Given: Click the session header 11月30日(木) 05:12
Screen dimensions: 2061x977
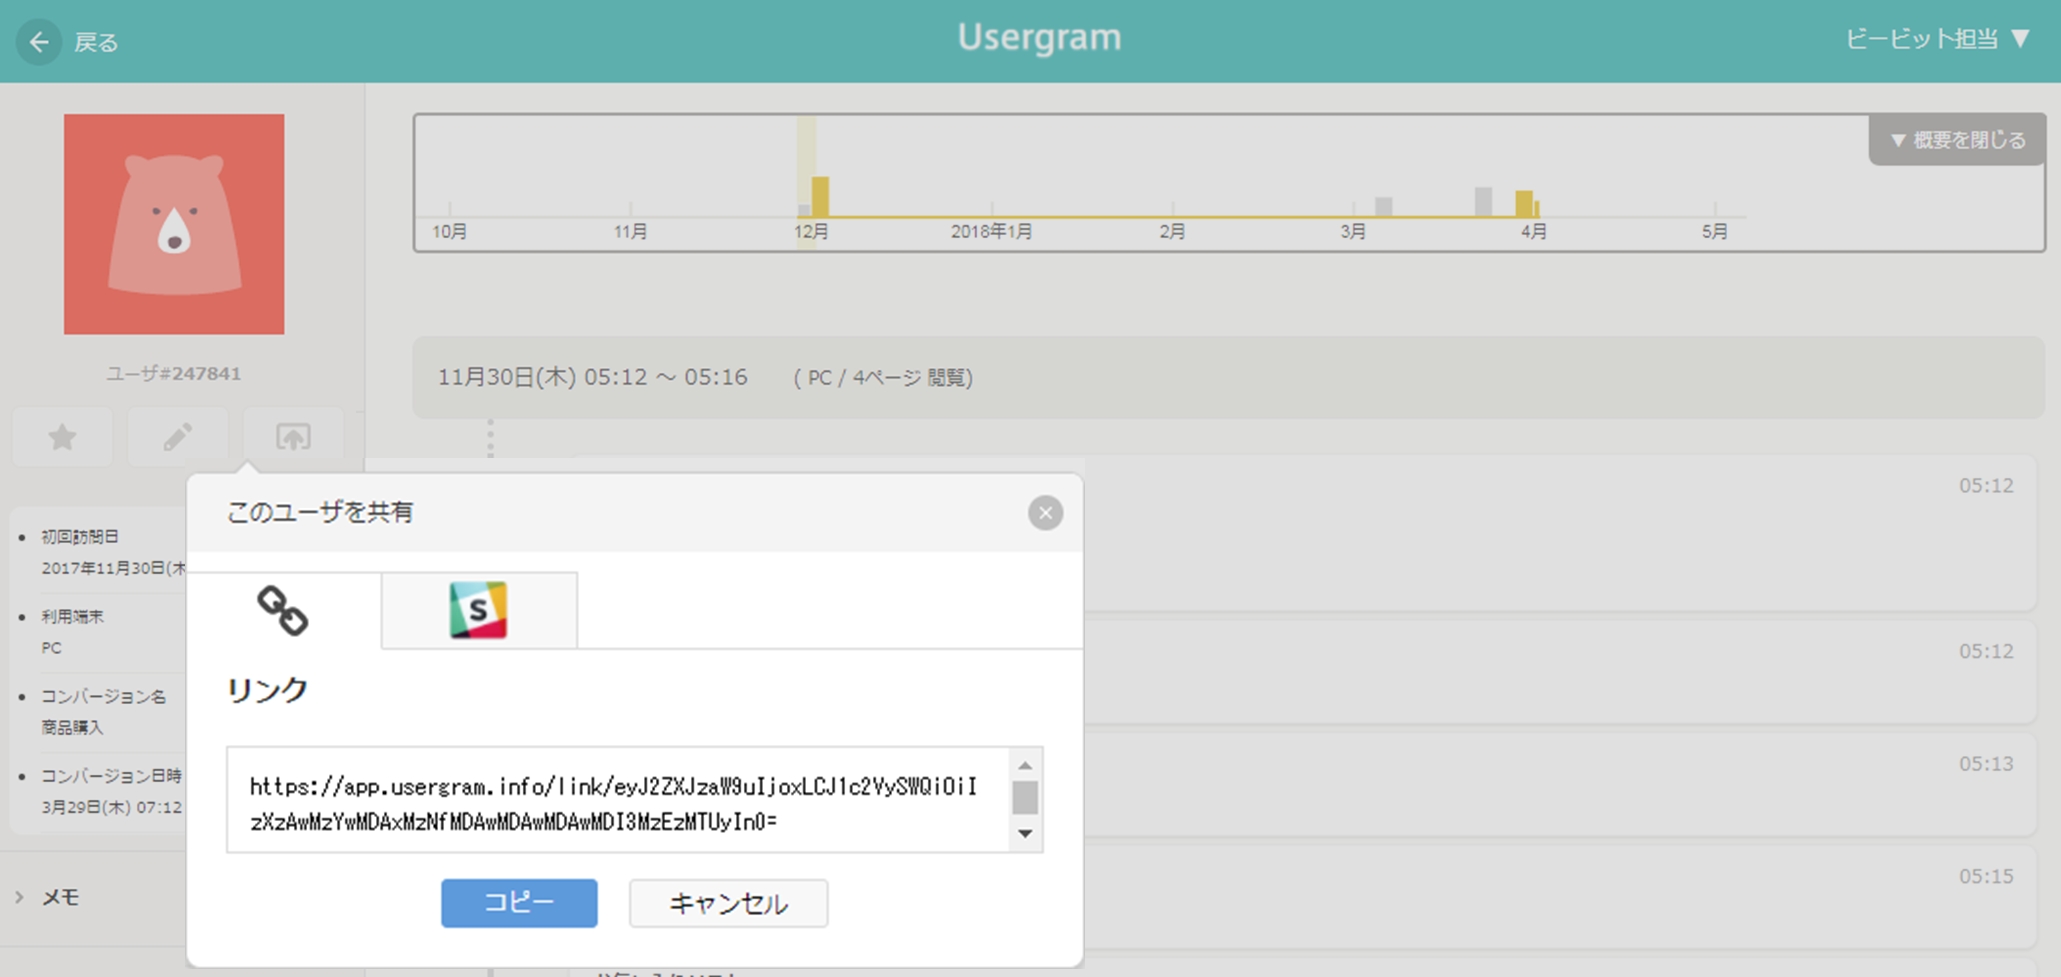Looking at the screenshot, I should (1228, 377).
